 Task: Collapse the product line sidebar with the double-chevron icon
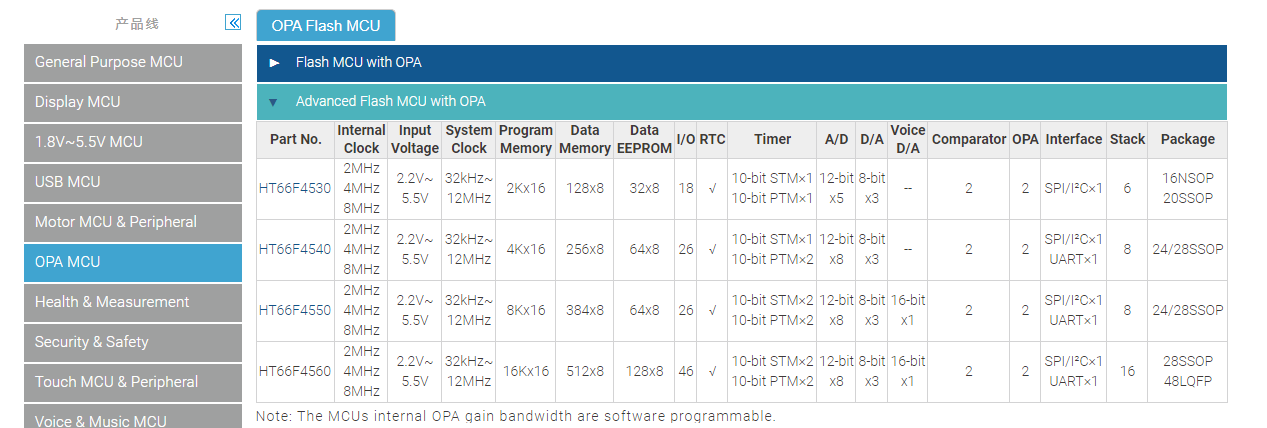click(x=233, y=22)
